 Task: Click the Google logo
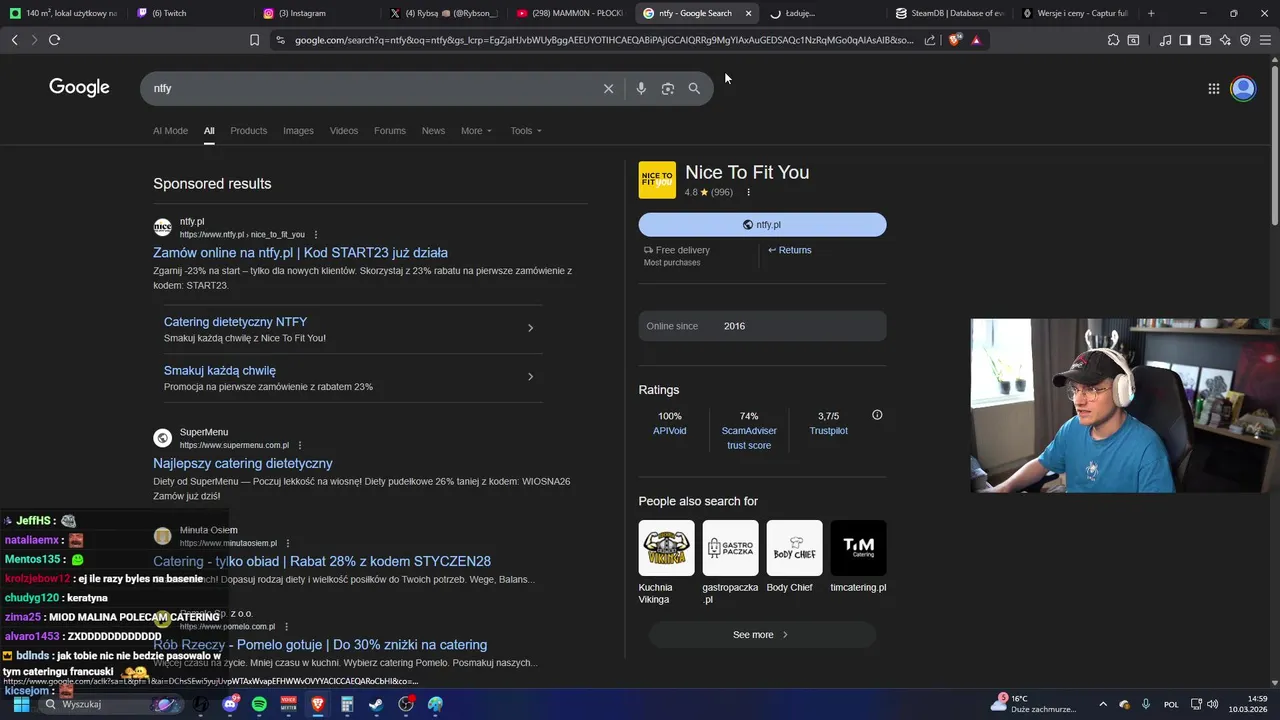click(79, 87)
